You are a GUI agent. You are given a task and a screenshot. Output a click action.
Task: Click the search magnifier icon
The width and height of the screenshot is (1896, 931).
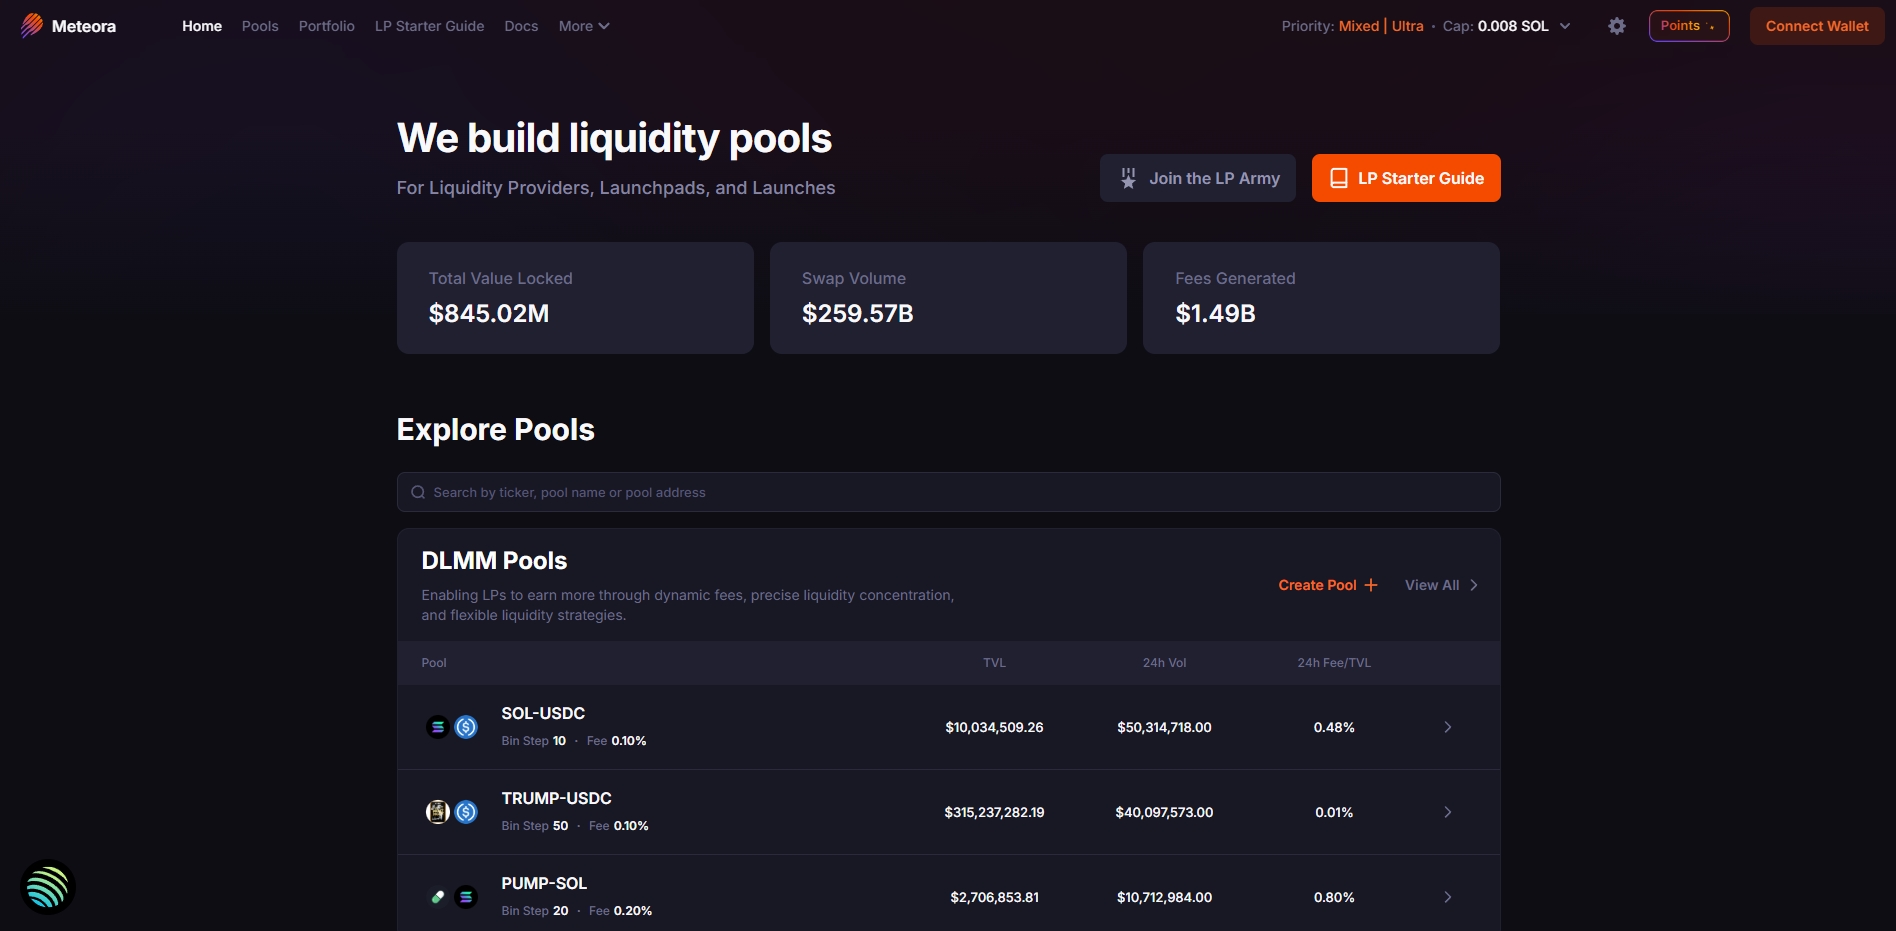coord(418,492)
